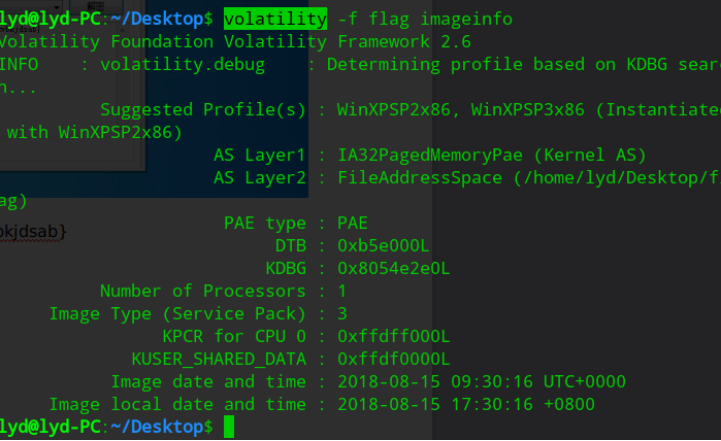Select 'Volatility Foundation Volatility Framework 2.6' line

point(235,42)
